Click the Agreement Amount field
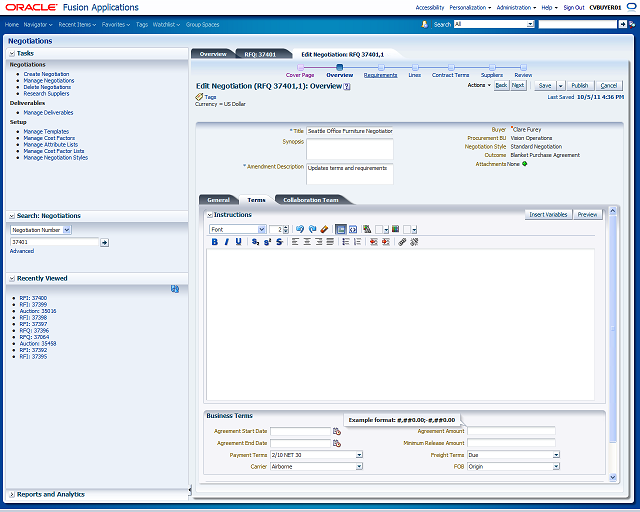The image size is (640, 512). click(511, 431)
